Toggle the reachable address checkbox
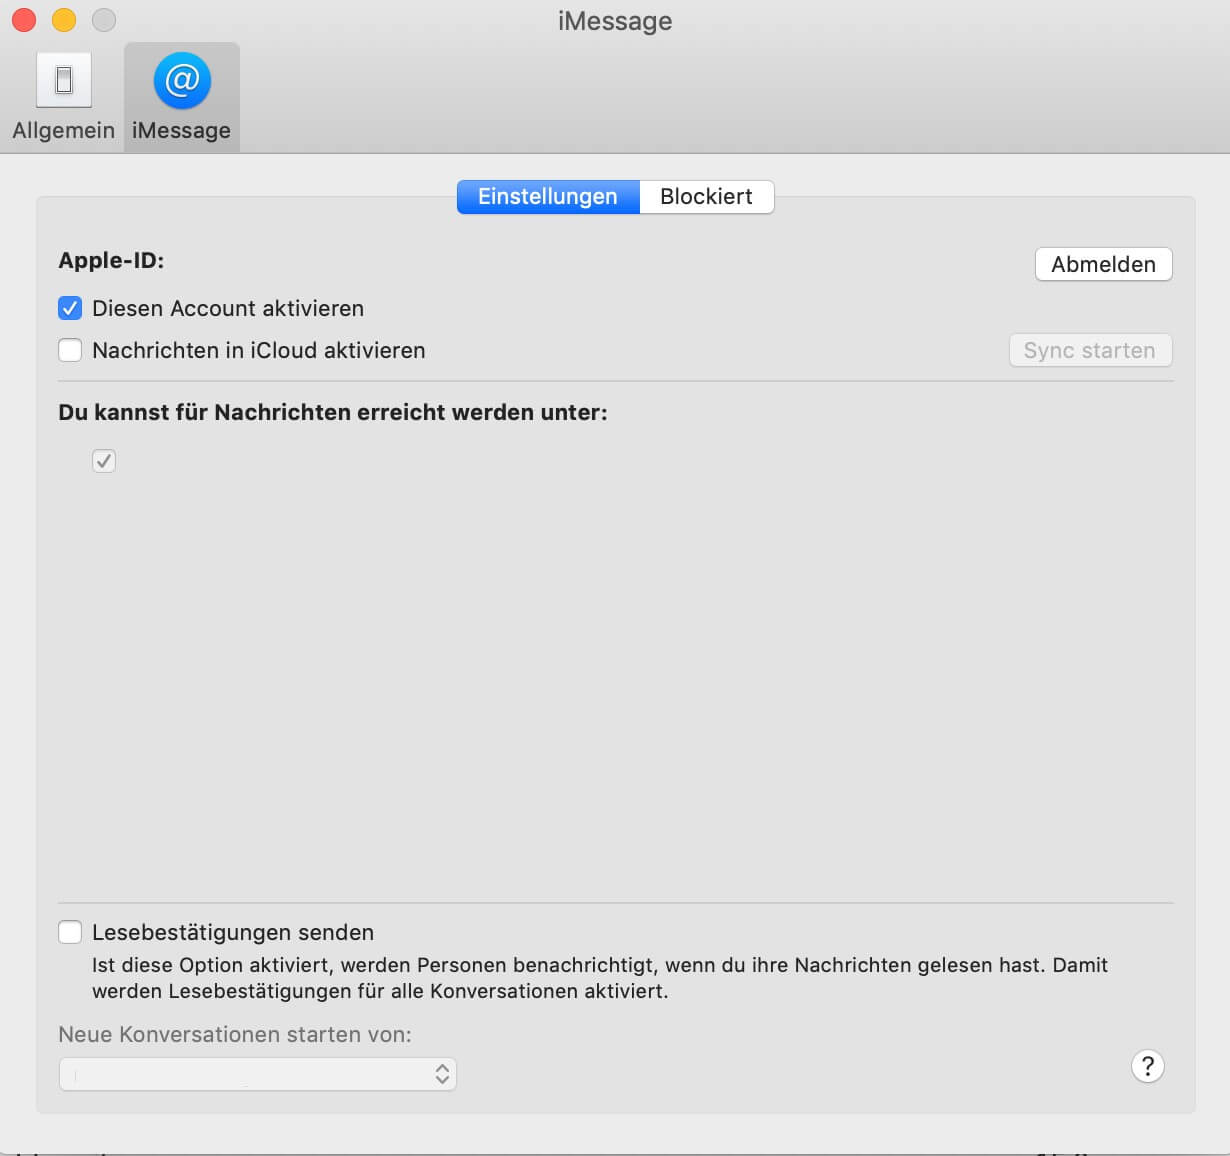This screenshot has width=1230, height=1156. coord(104,461)
